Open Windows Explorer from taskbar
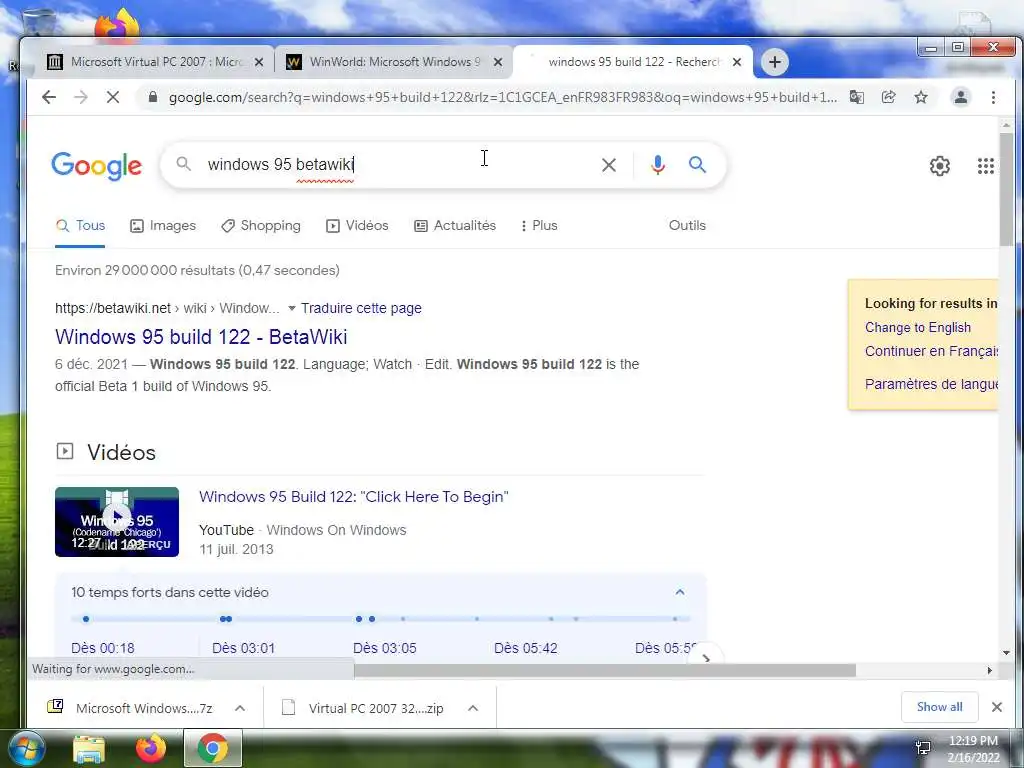1024x768 pixels. pos(89,749)
